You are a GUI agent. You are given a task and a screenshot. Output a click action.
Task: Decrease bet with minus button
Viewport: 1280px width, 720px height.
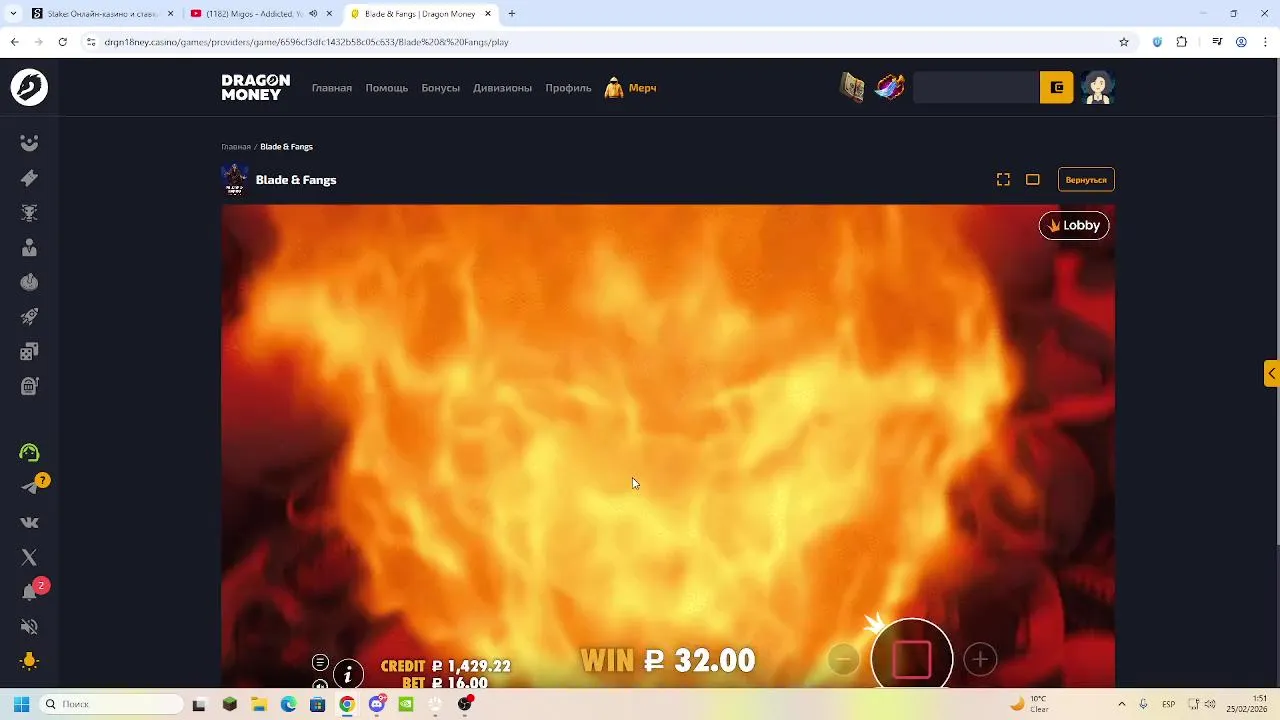(844, 659)
